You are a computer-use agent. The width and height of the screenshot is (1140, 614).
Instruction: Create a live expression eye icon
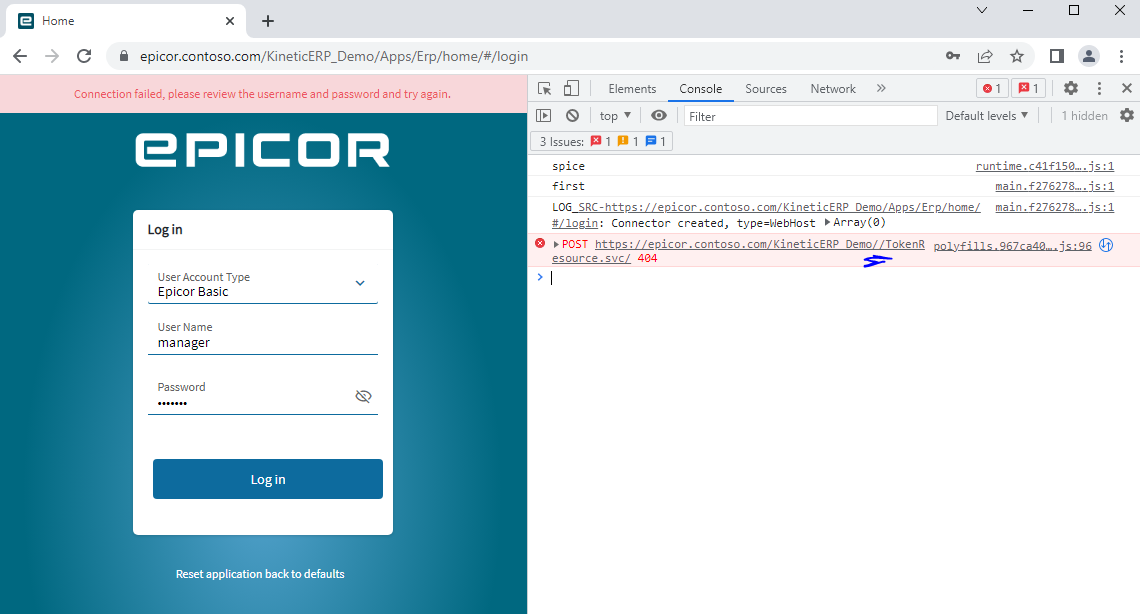659,116
